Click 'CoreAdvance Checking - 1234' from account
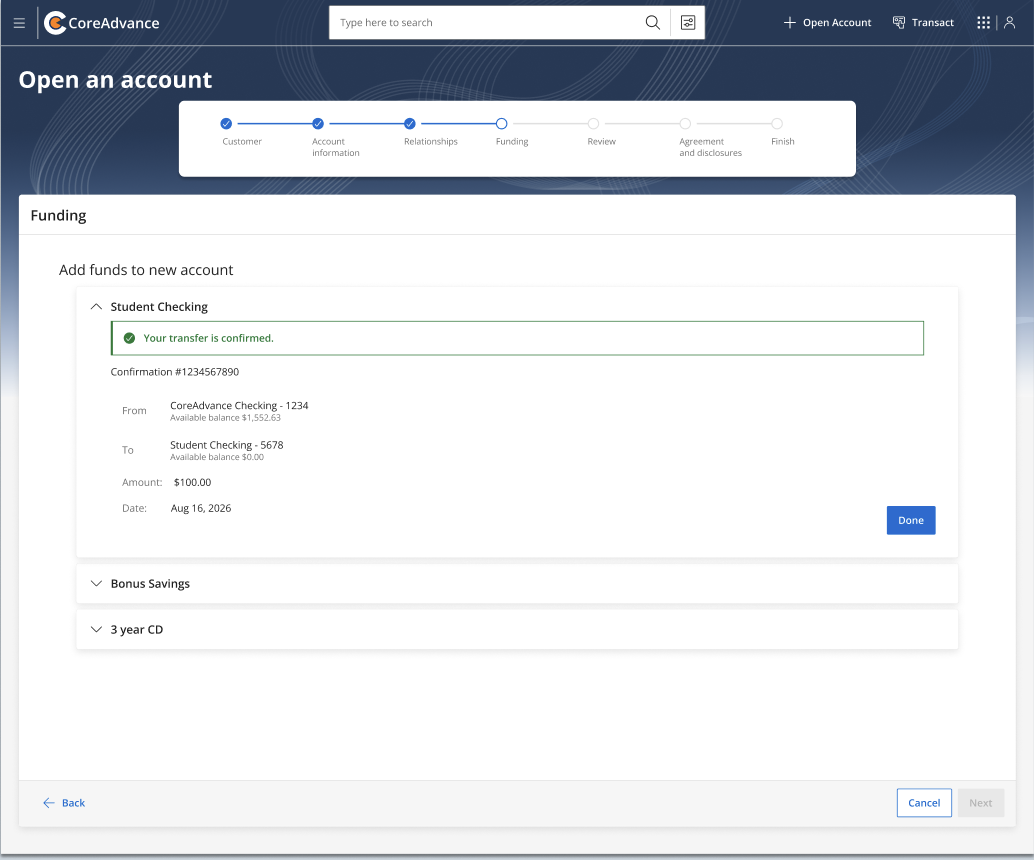This screenshot has width=1034, height=860. pyautogui.click(x=239, y=406)
